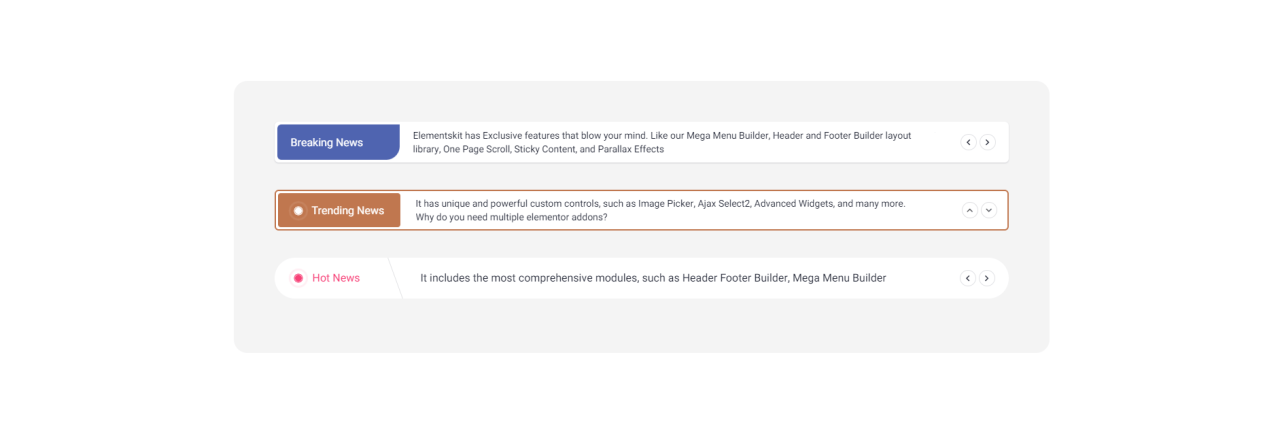The width and height of the screenshot is (1280, 440).
Task: Click the pink dot beside Hot News
Action: click(x=298, y=278)
